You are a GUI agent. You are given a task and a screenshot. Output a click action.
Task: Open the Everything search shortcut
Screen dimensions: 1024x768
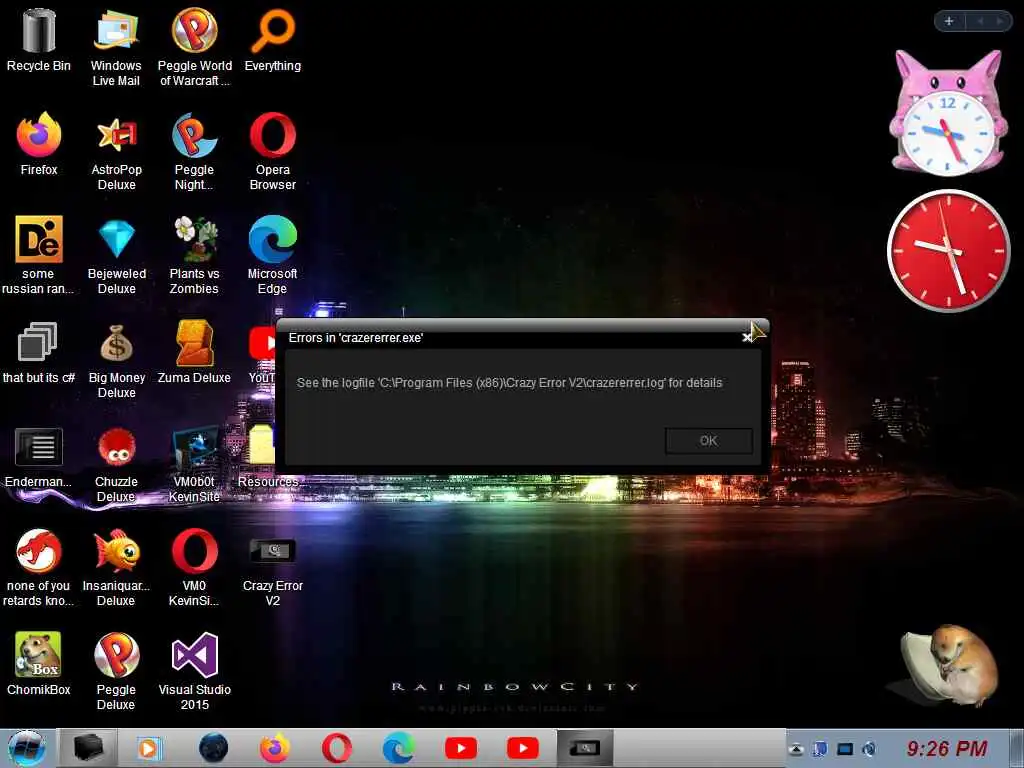coord(272,40)
